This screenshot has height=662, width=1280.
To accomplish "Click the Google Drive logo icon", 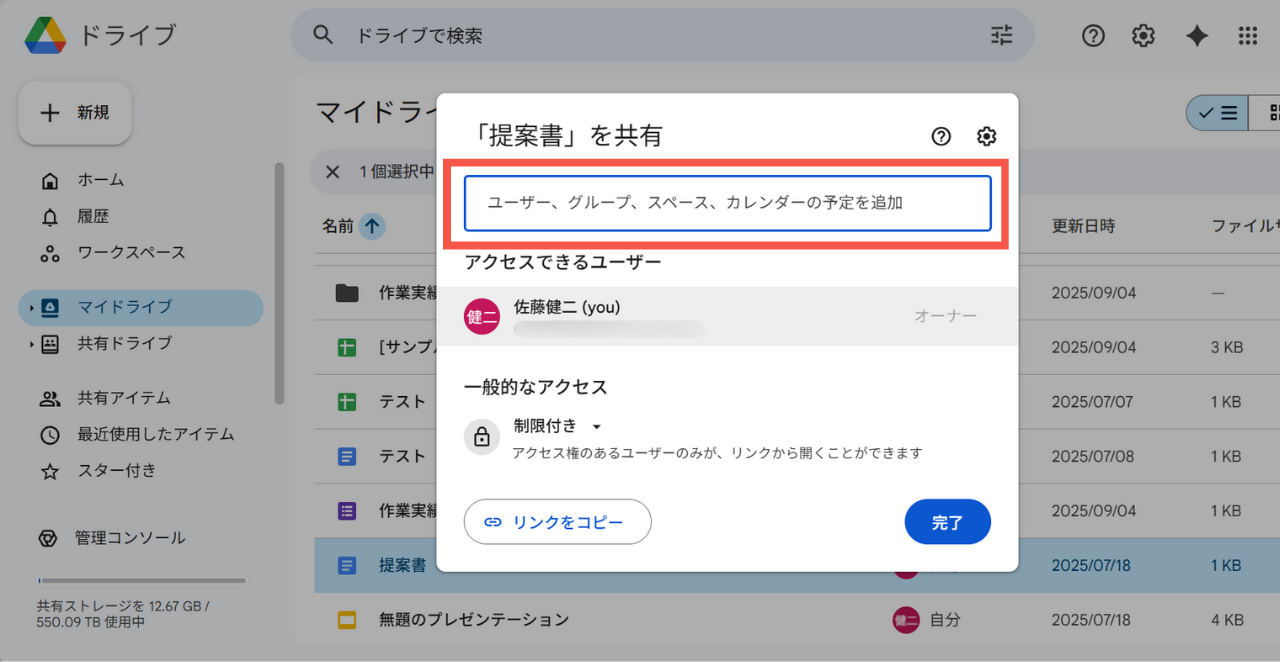I will 44,34.
